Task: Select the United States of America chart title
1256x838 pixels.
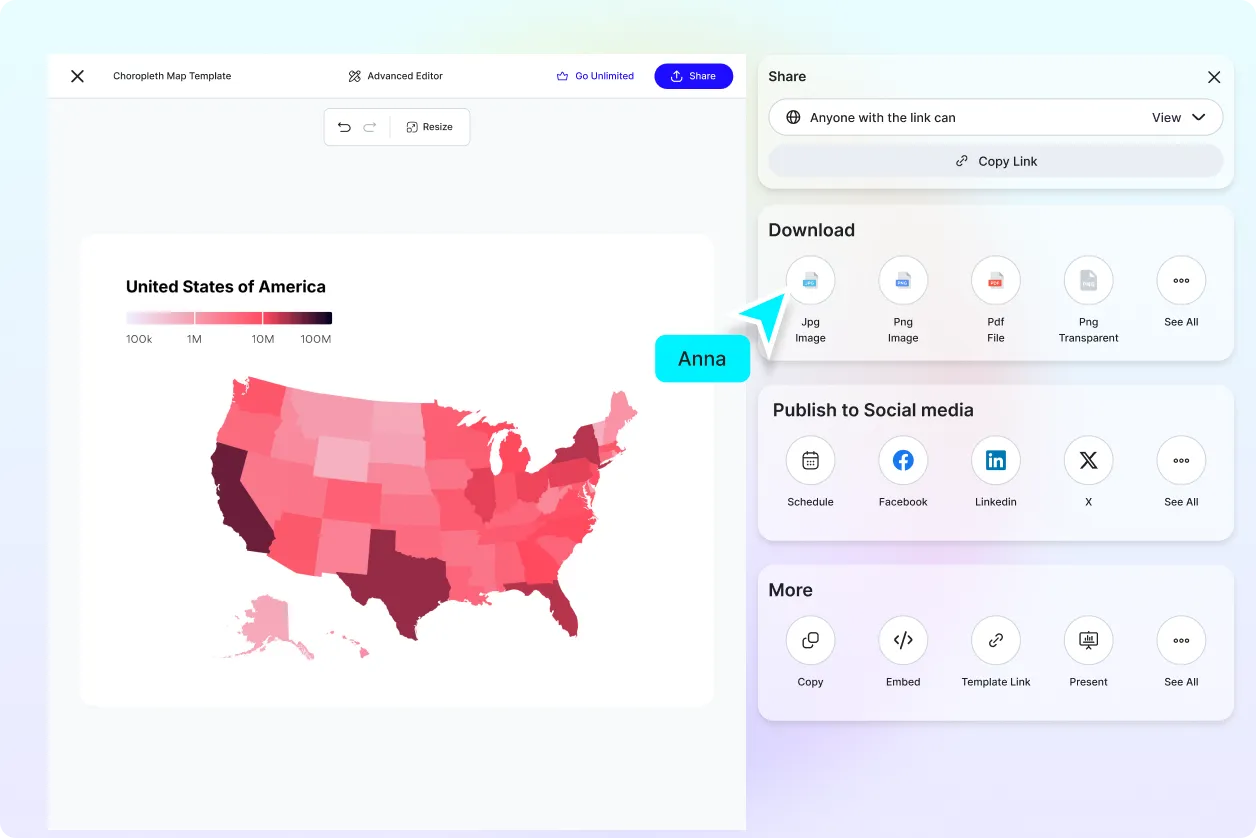Action: (226, 287)
